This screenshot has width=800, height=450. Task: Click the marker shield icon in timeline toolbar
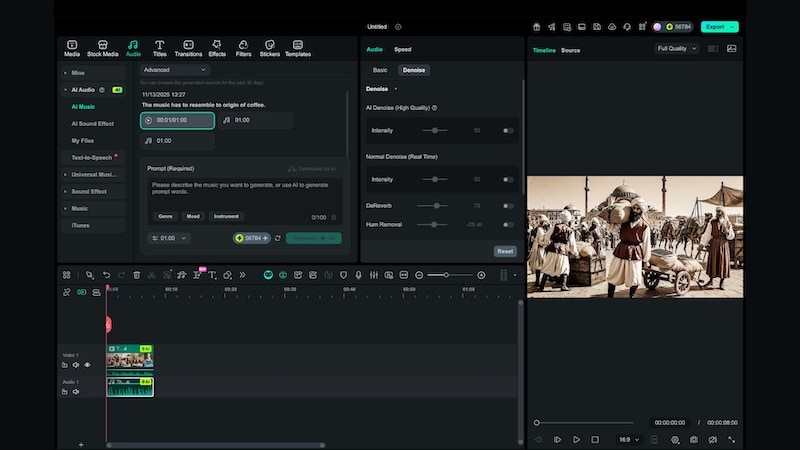343,275
